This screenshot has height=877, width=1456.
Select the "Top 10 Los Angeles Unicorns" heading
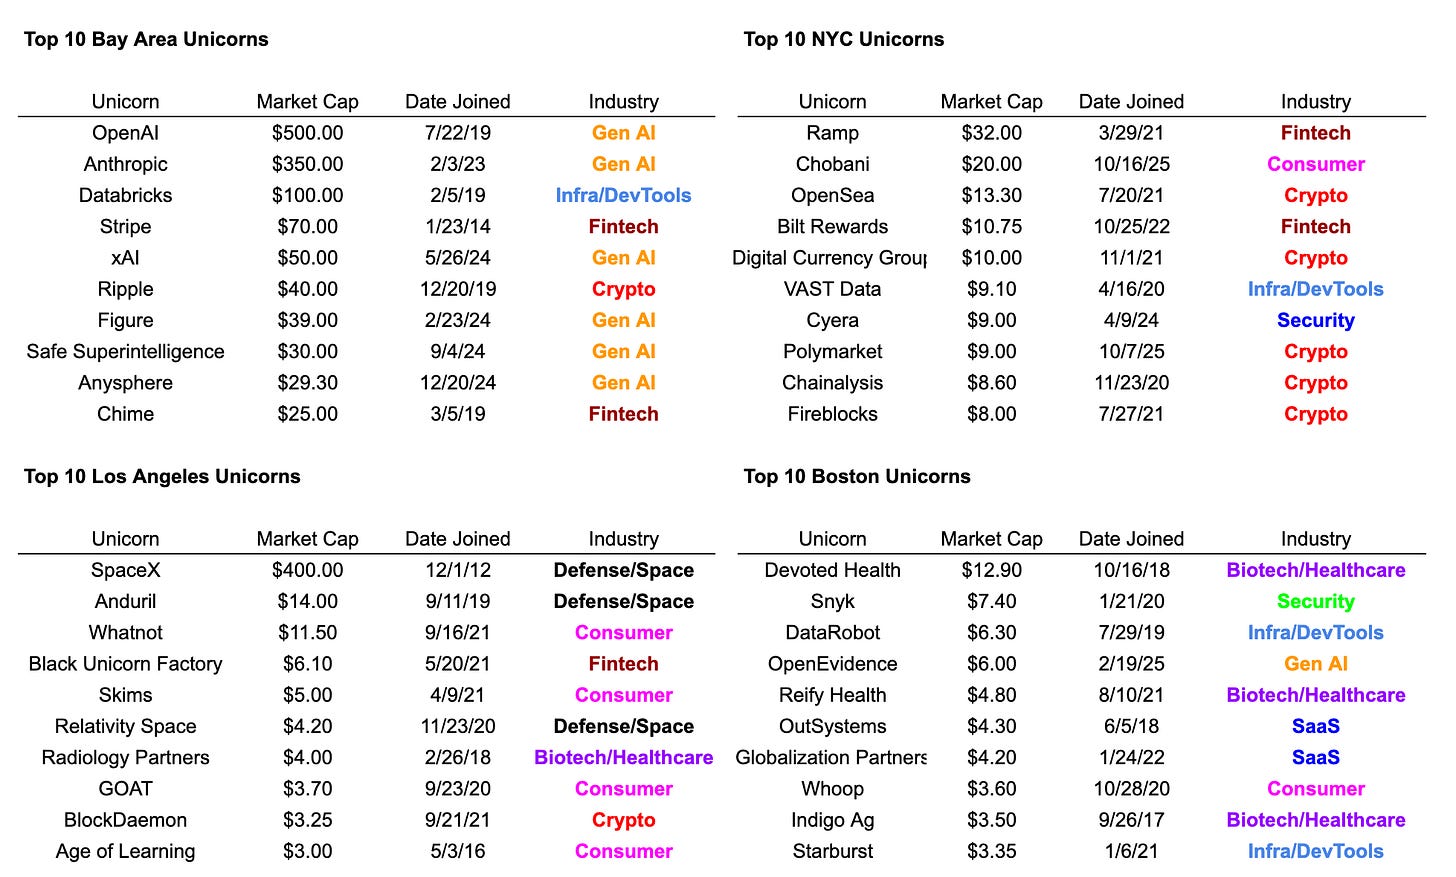162,476
